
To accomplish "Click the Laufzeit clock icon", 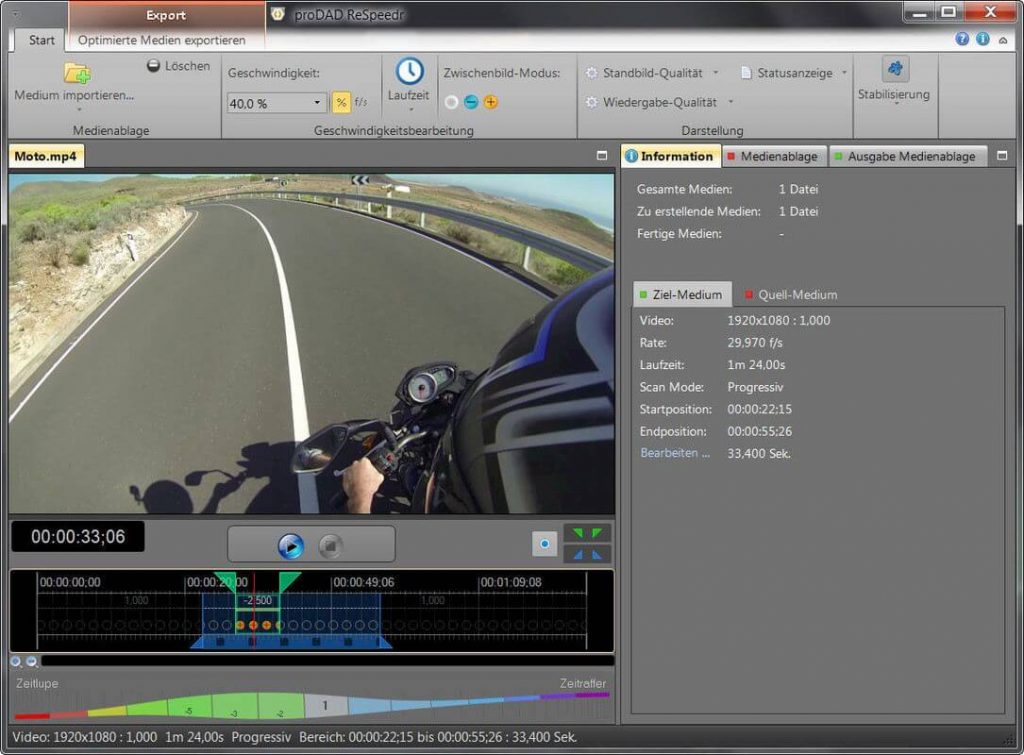I will tap(410, 72).
